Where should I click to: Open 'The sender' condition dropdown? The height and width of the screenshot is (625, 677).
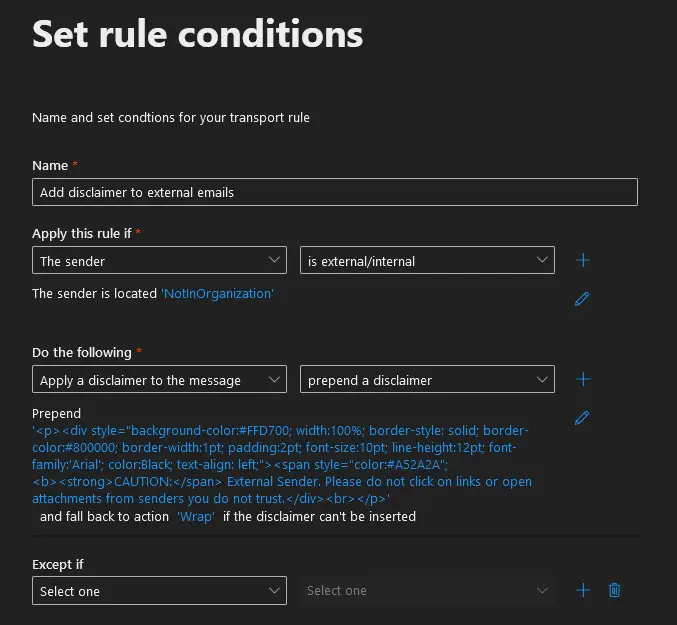[159, 261]
